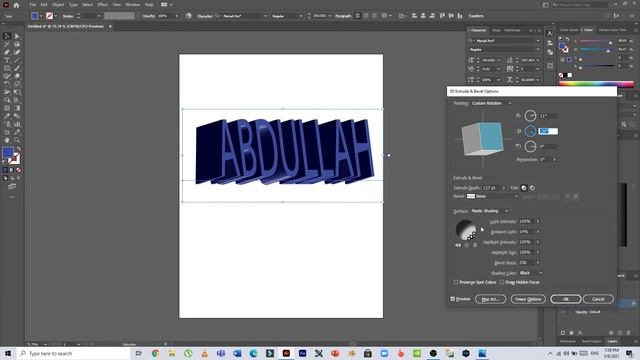
Task: Turn cap off for hollow appearance
Action: [x=532, y=188]
